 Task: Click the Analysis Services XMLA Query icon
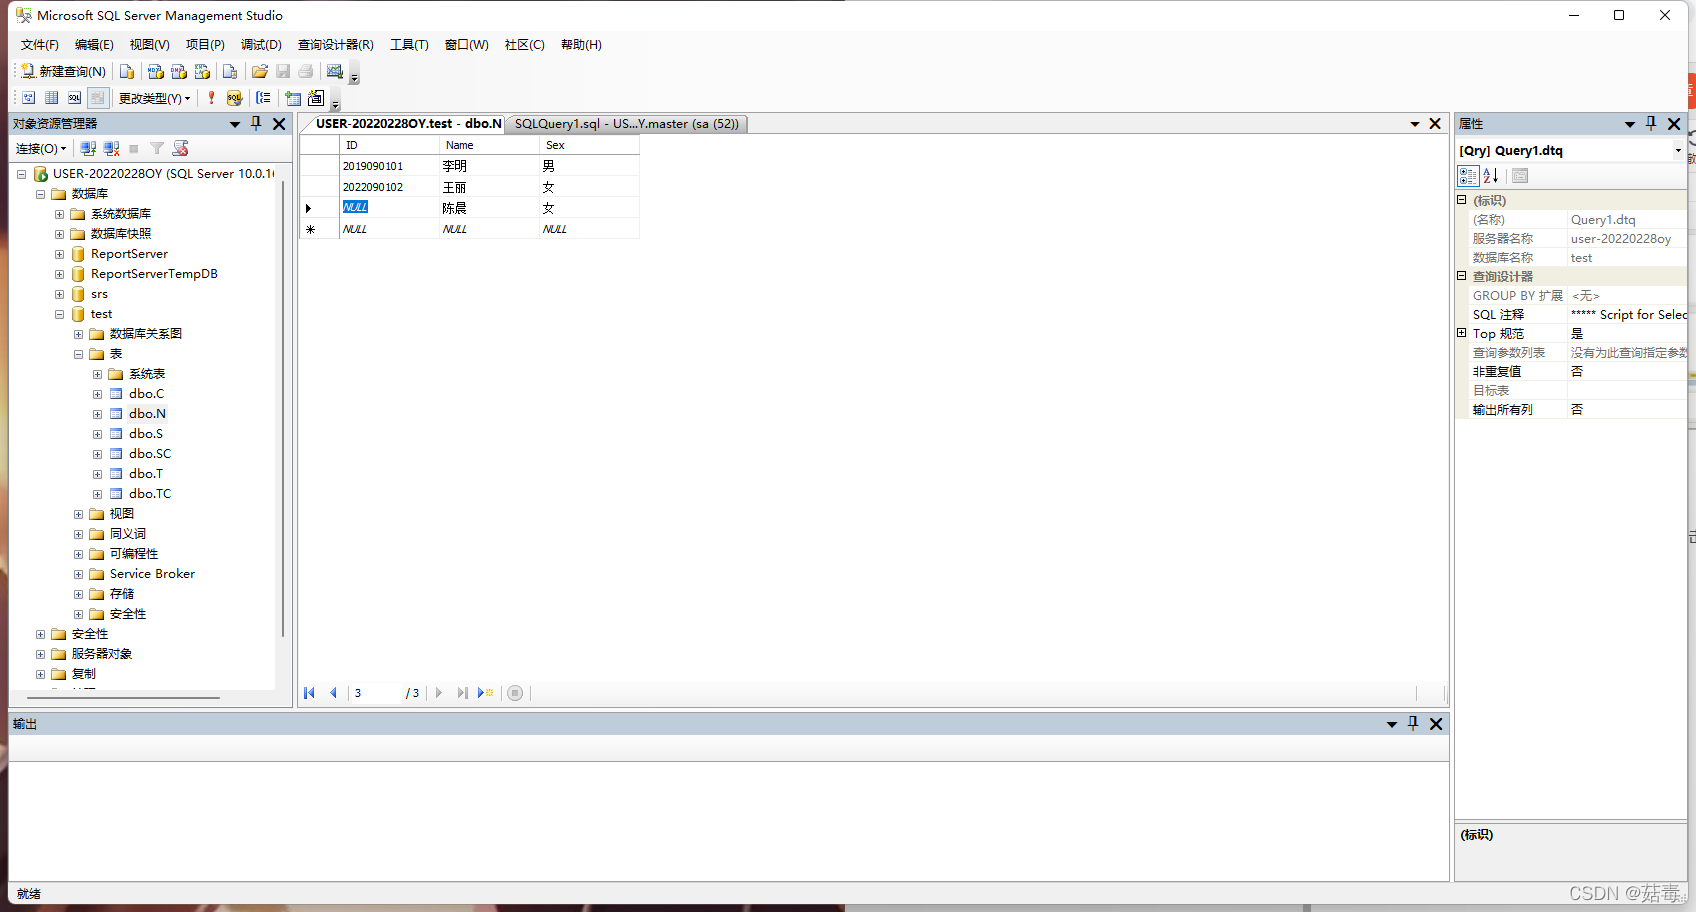coord(202,71)
